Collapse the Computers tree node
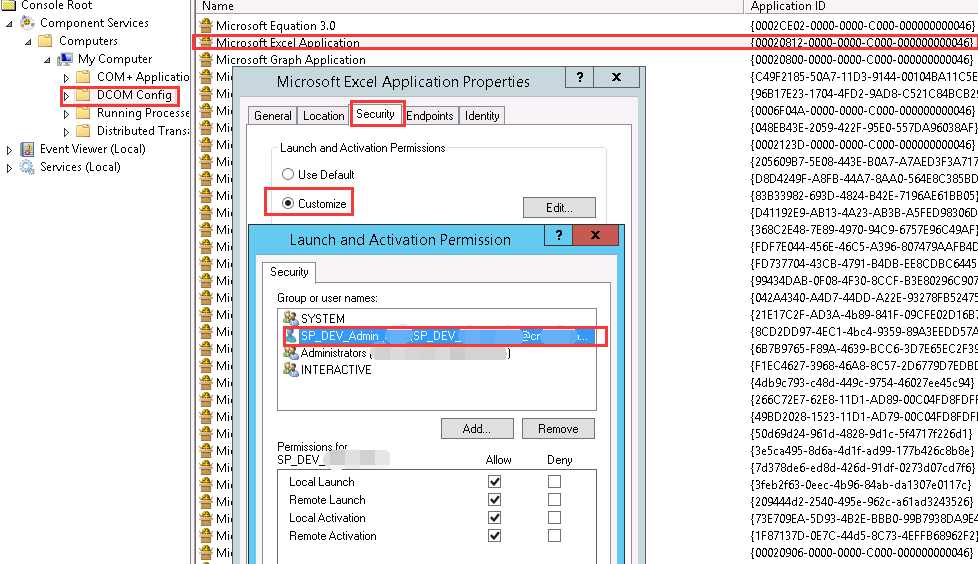Image resolution: width=978 pixels, height=564 pixels. pos(28,42)
